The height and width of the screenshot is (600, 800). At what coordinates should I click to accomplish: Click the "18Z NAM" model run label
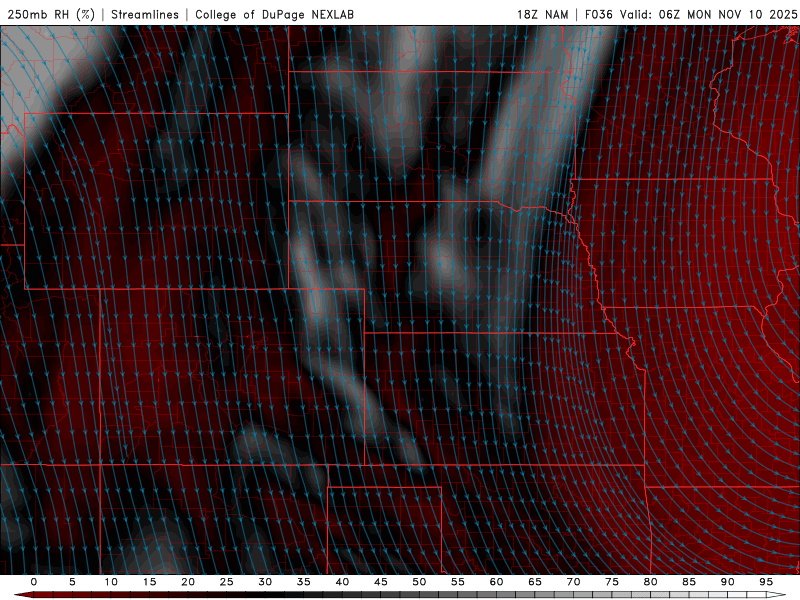pos(542,14)
